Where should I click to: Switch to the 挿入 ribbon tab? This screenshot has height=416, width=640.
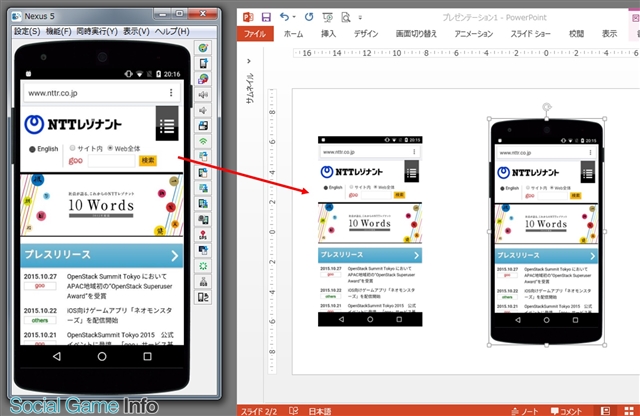tap(329, 34)
